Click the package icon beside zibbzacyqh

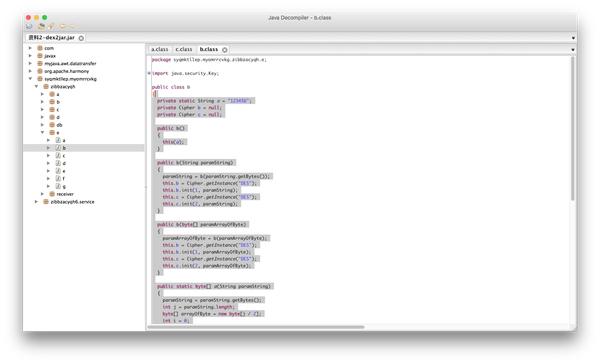click(46, 87)
